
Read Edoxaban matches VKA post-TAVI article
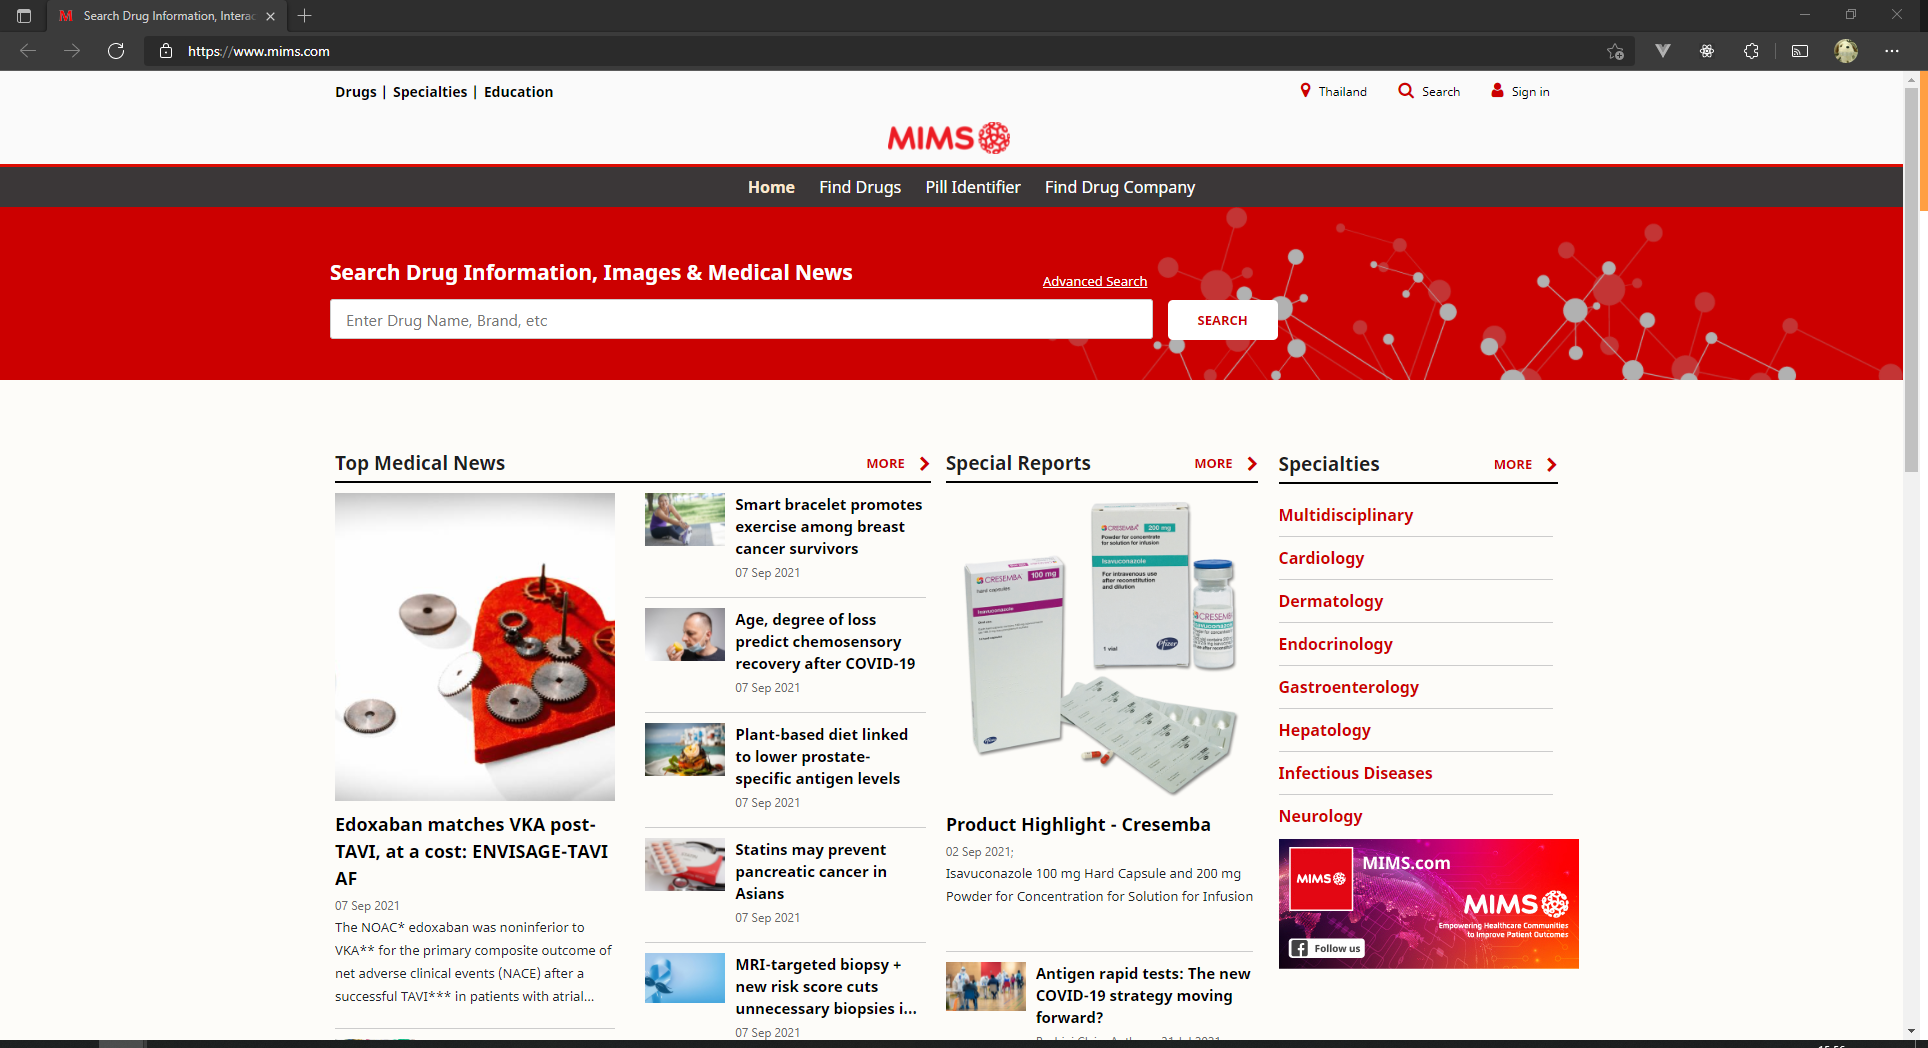(x=471, y=851)
